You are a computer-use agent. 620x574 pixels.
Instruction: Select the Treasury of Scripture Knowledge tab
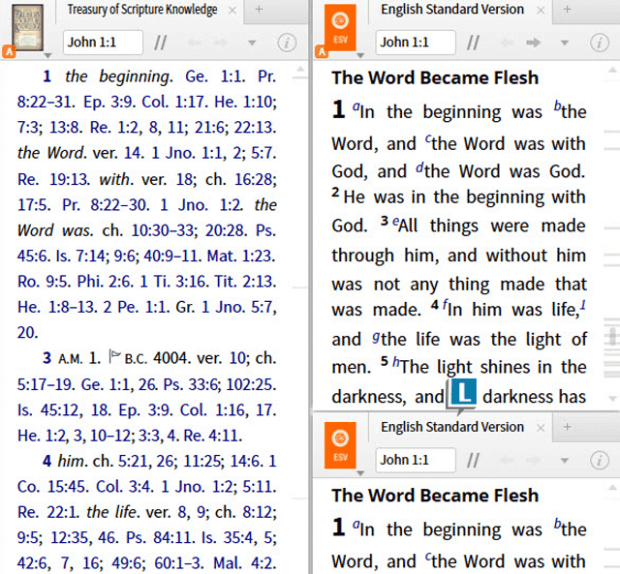141,10
